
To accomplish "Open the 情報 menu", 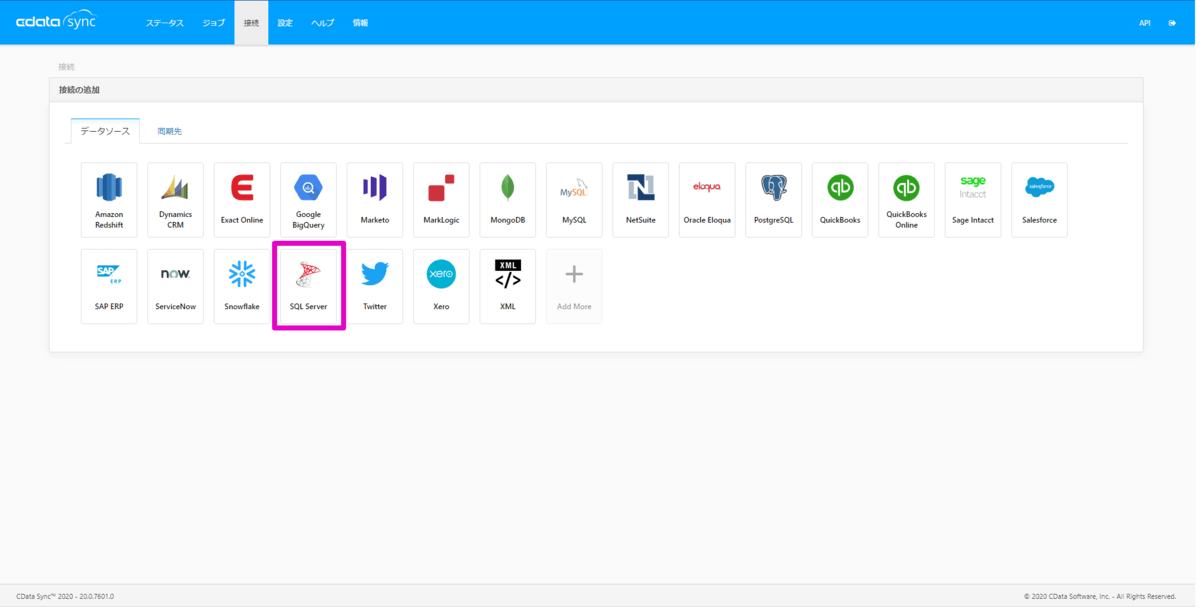I will [x=360, y=23].
